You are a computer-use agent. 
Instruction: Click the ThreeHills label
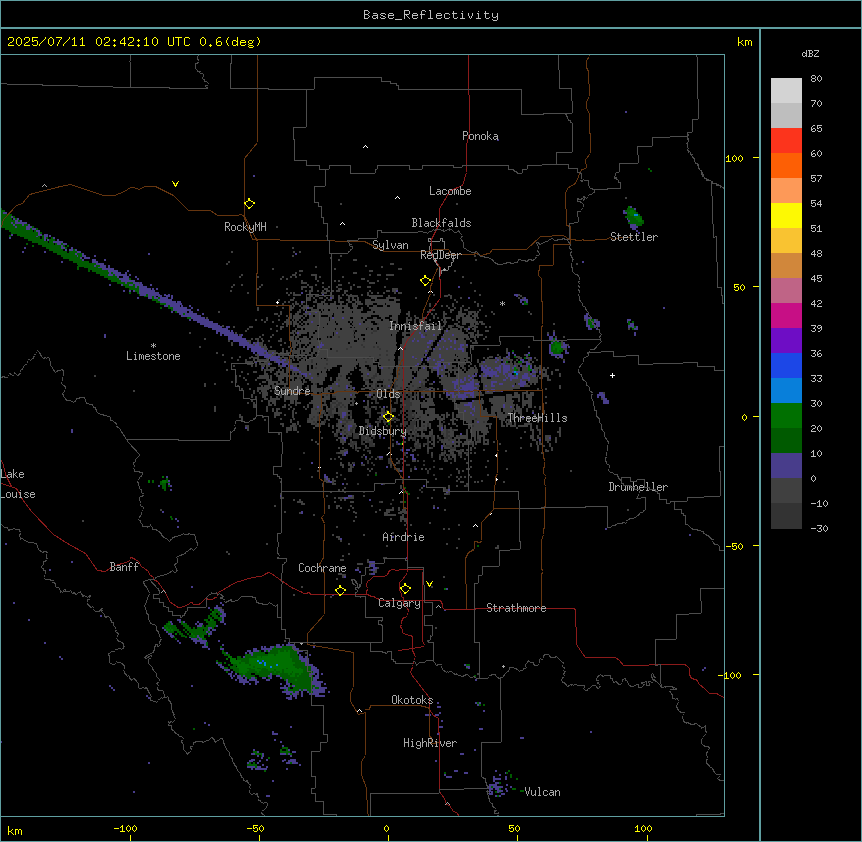[537, 418]
